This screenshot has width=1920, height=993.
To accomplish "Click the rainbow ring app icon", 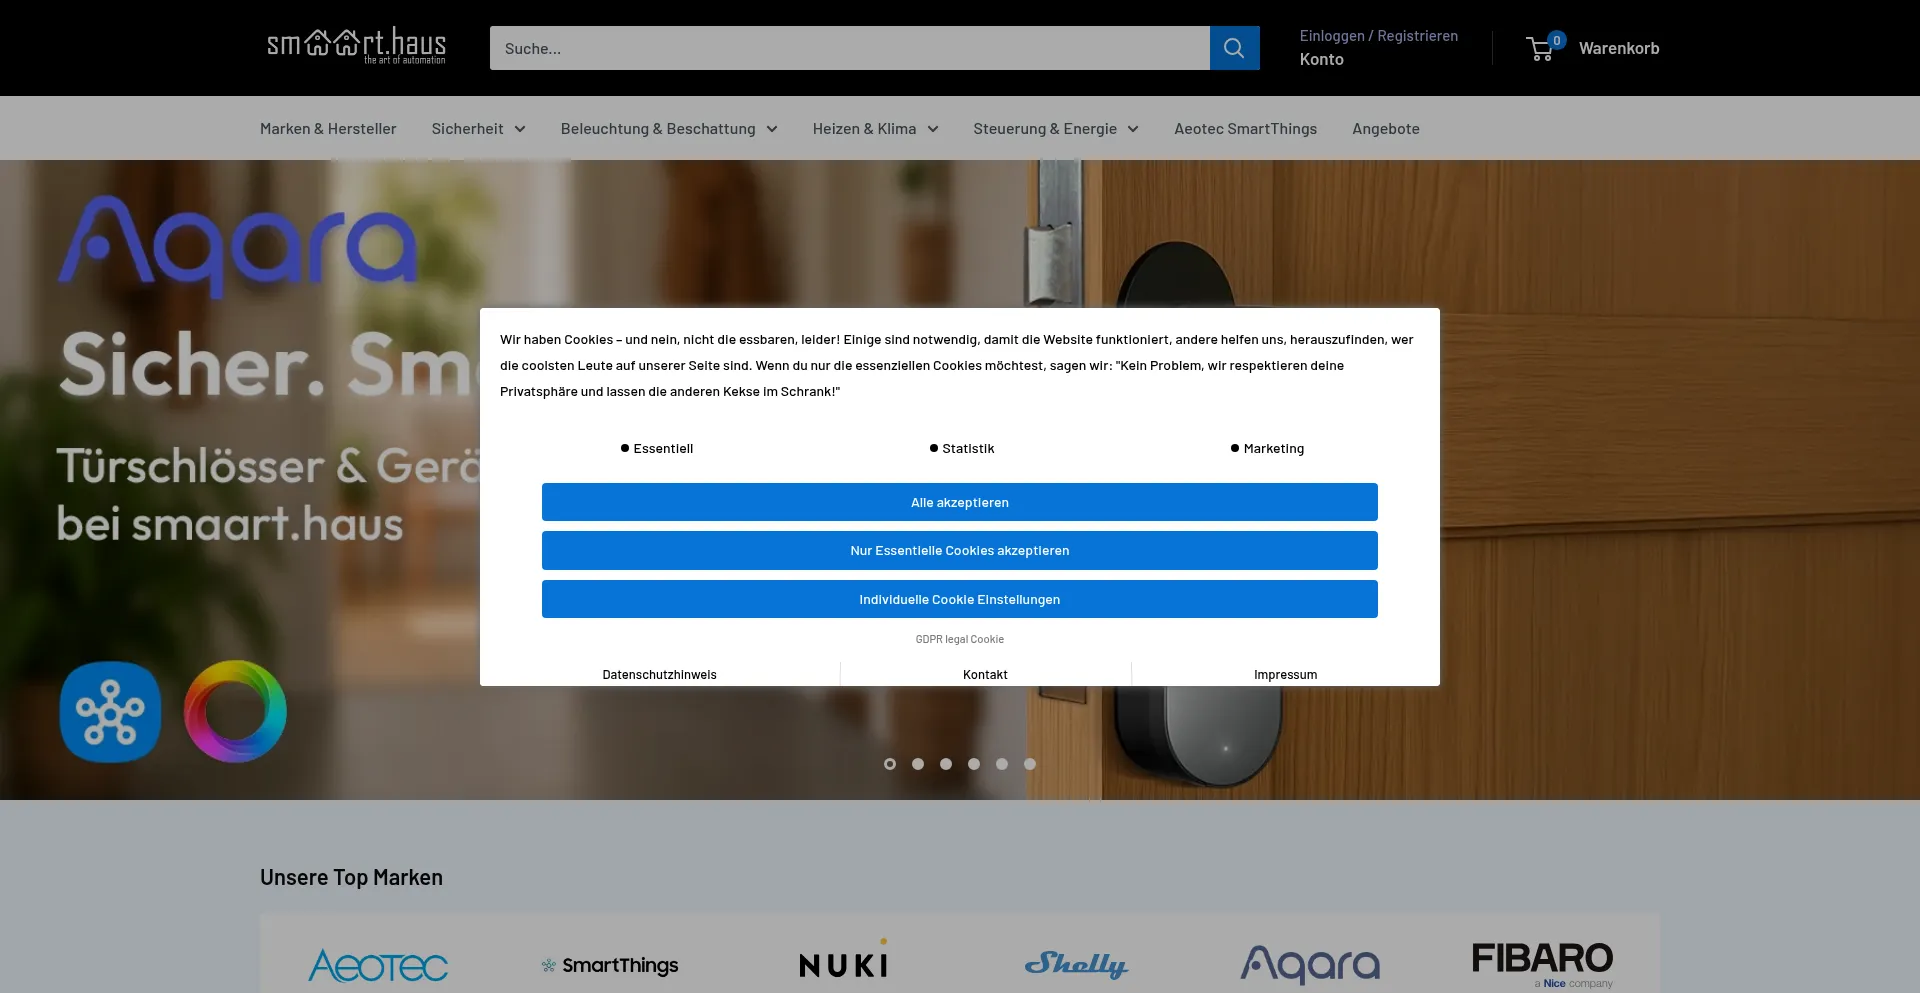I will (x=235, y=711).
